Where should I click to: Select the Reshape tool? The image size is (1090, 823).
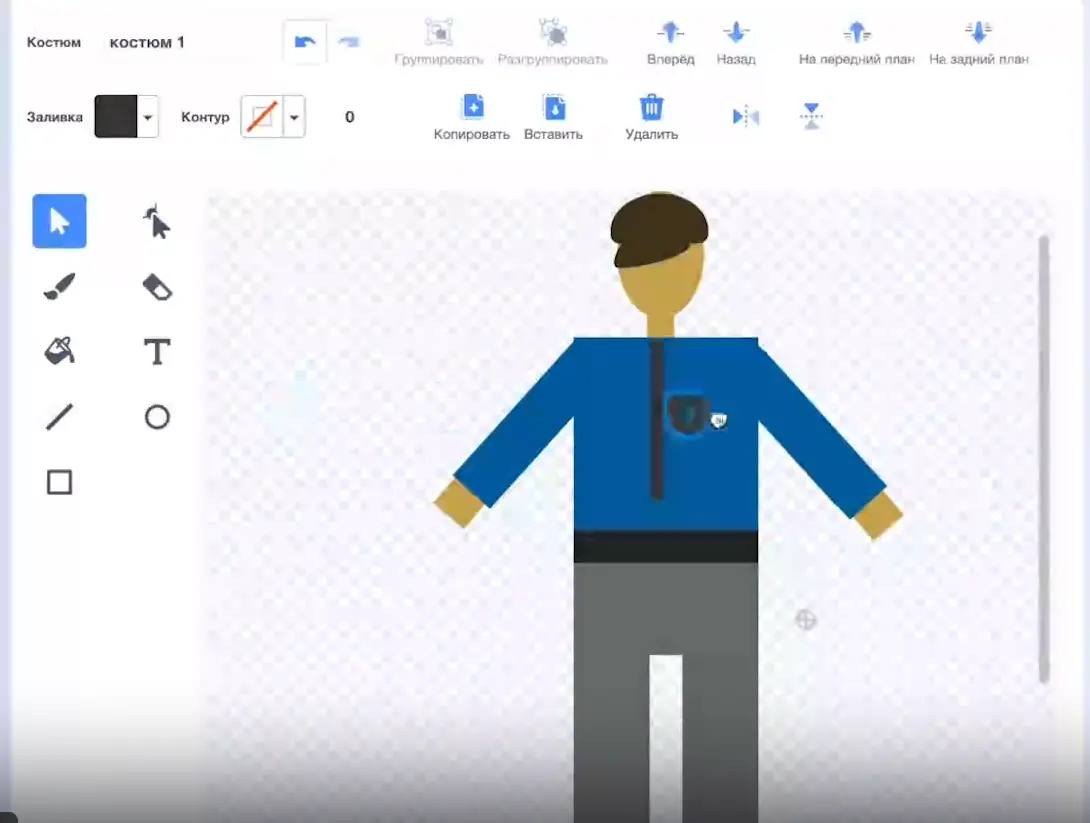click(x=156, y=221)
